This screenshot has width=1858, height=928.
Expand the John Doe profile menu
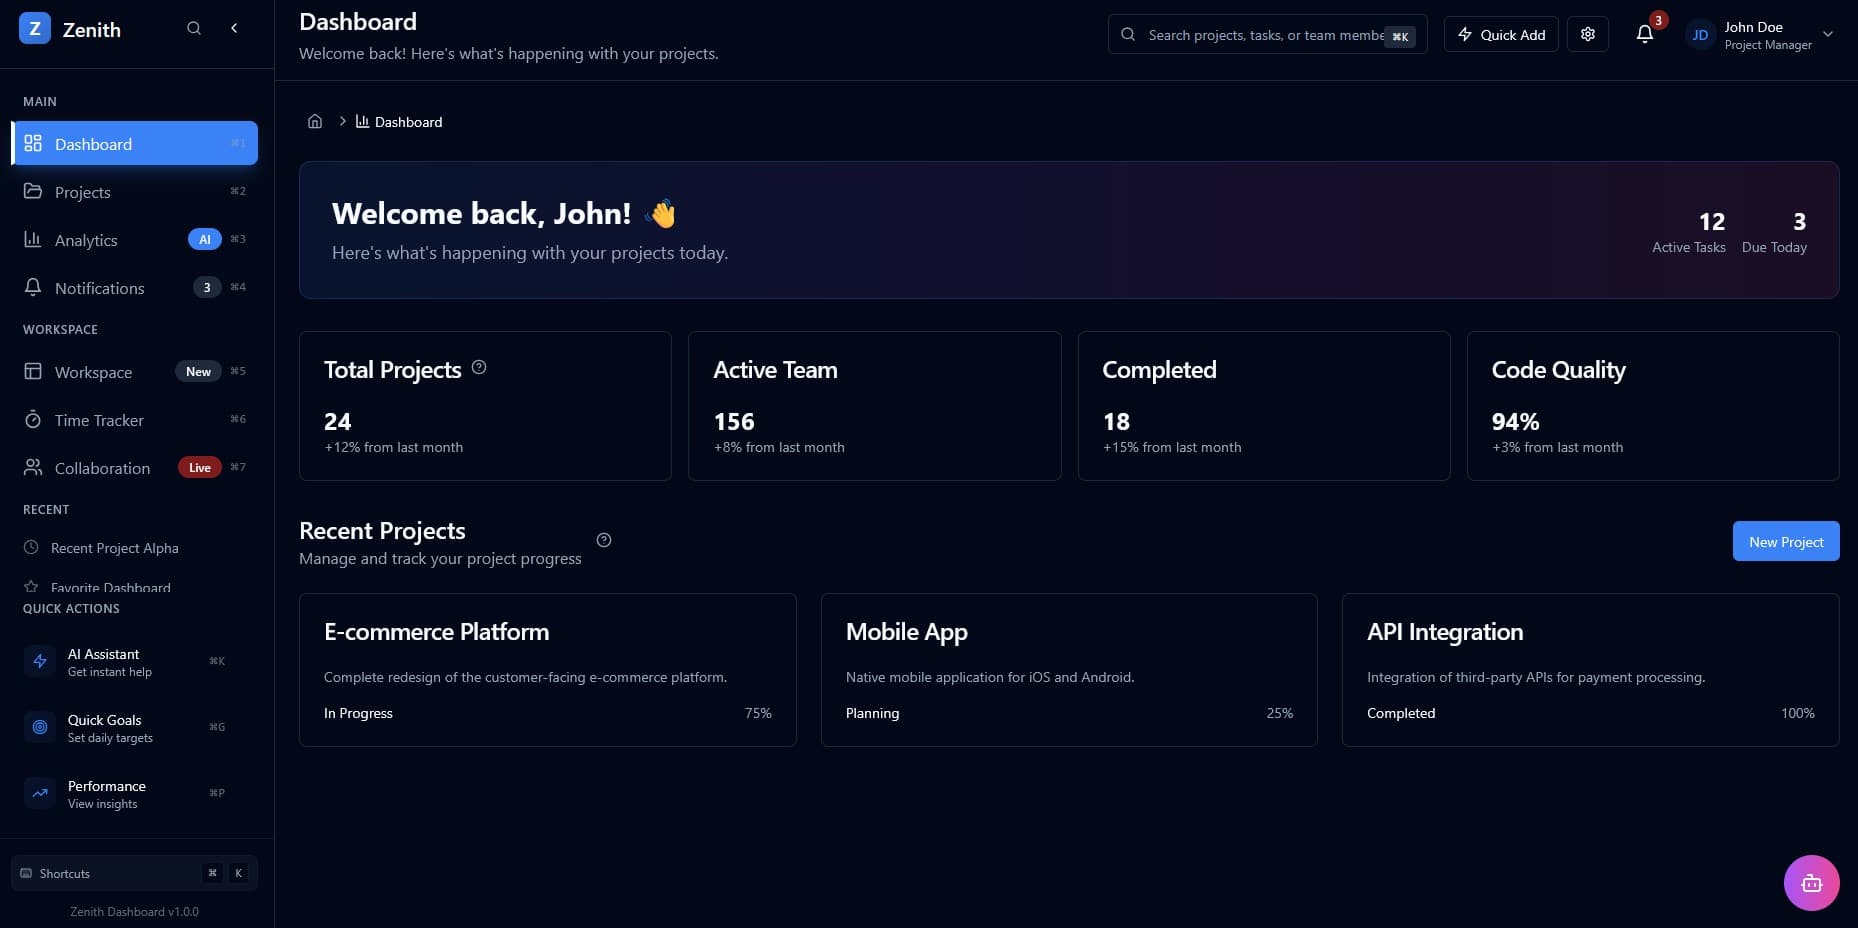point(1760,34)
